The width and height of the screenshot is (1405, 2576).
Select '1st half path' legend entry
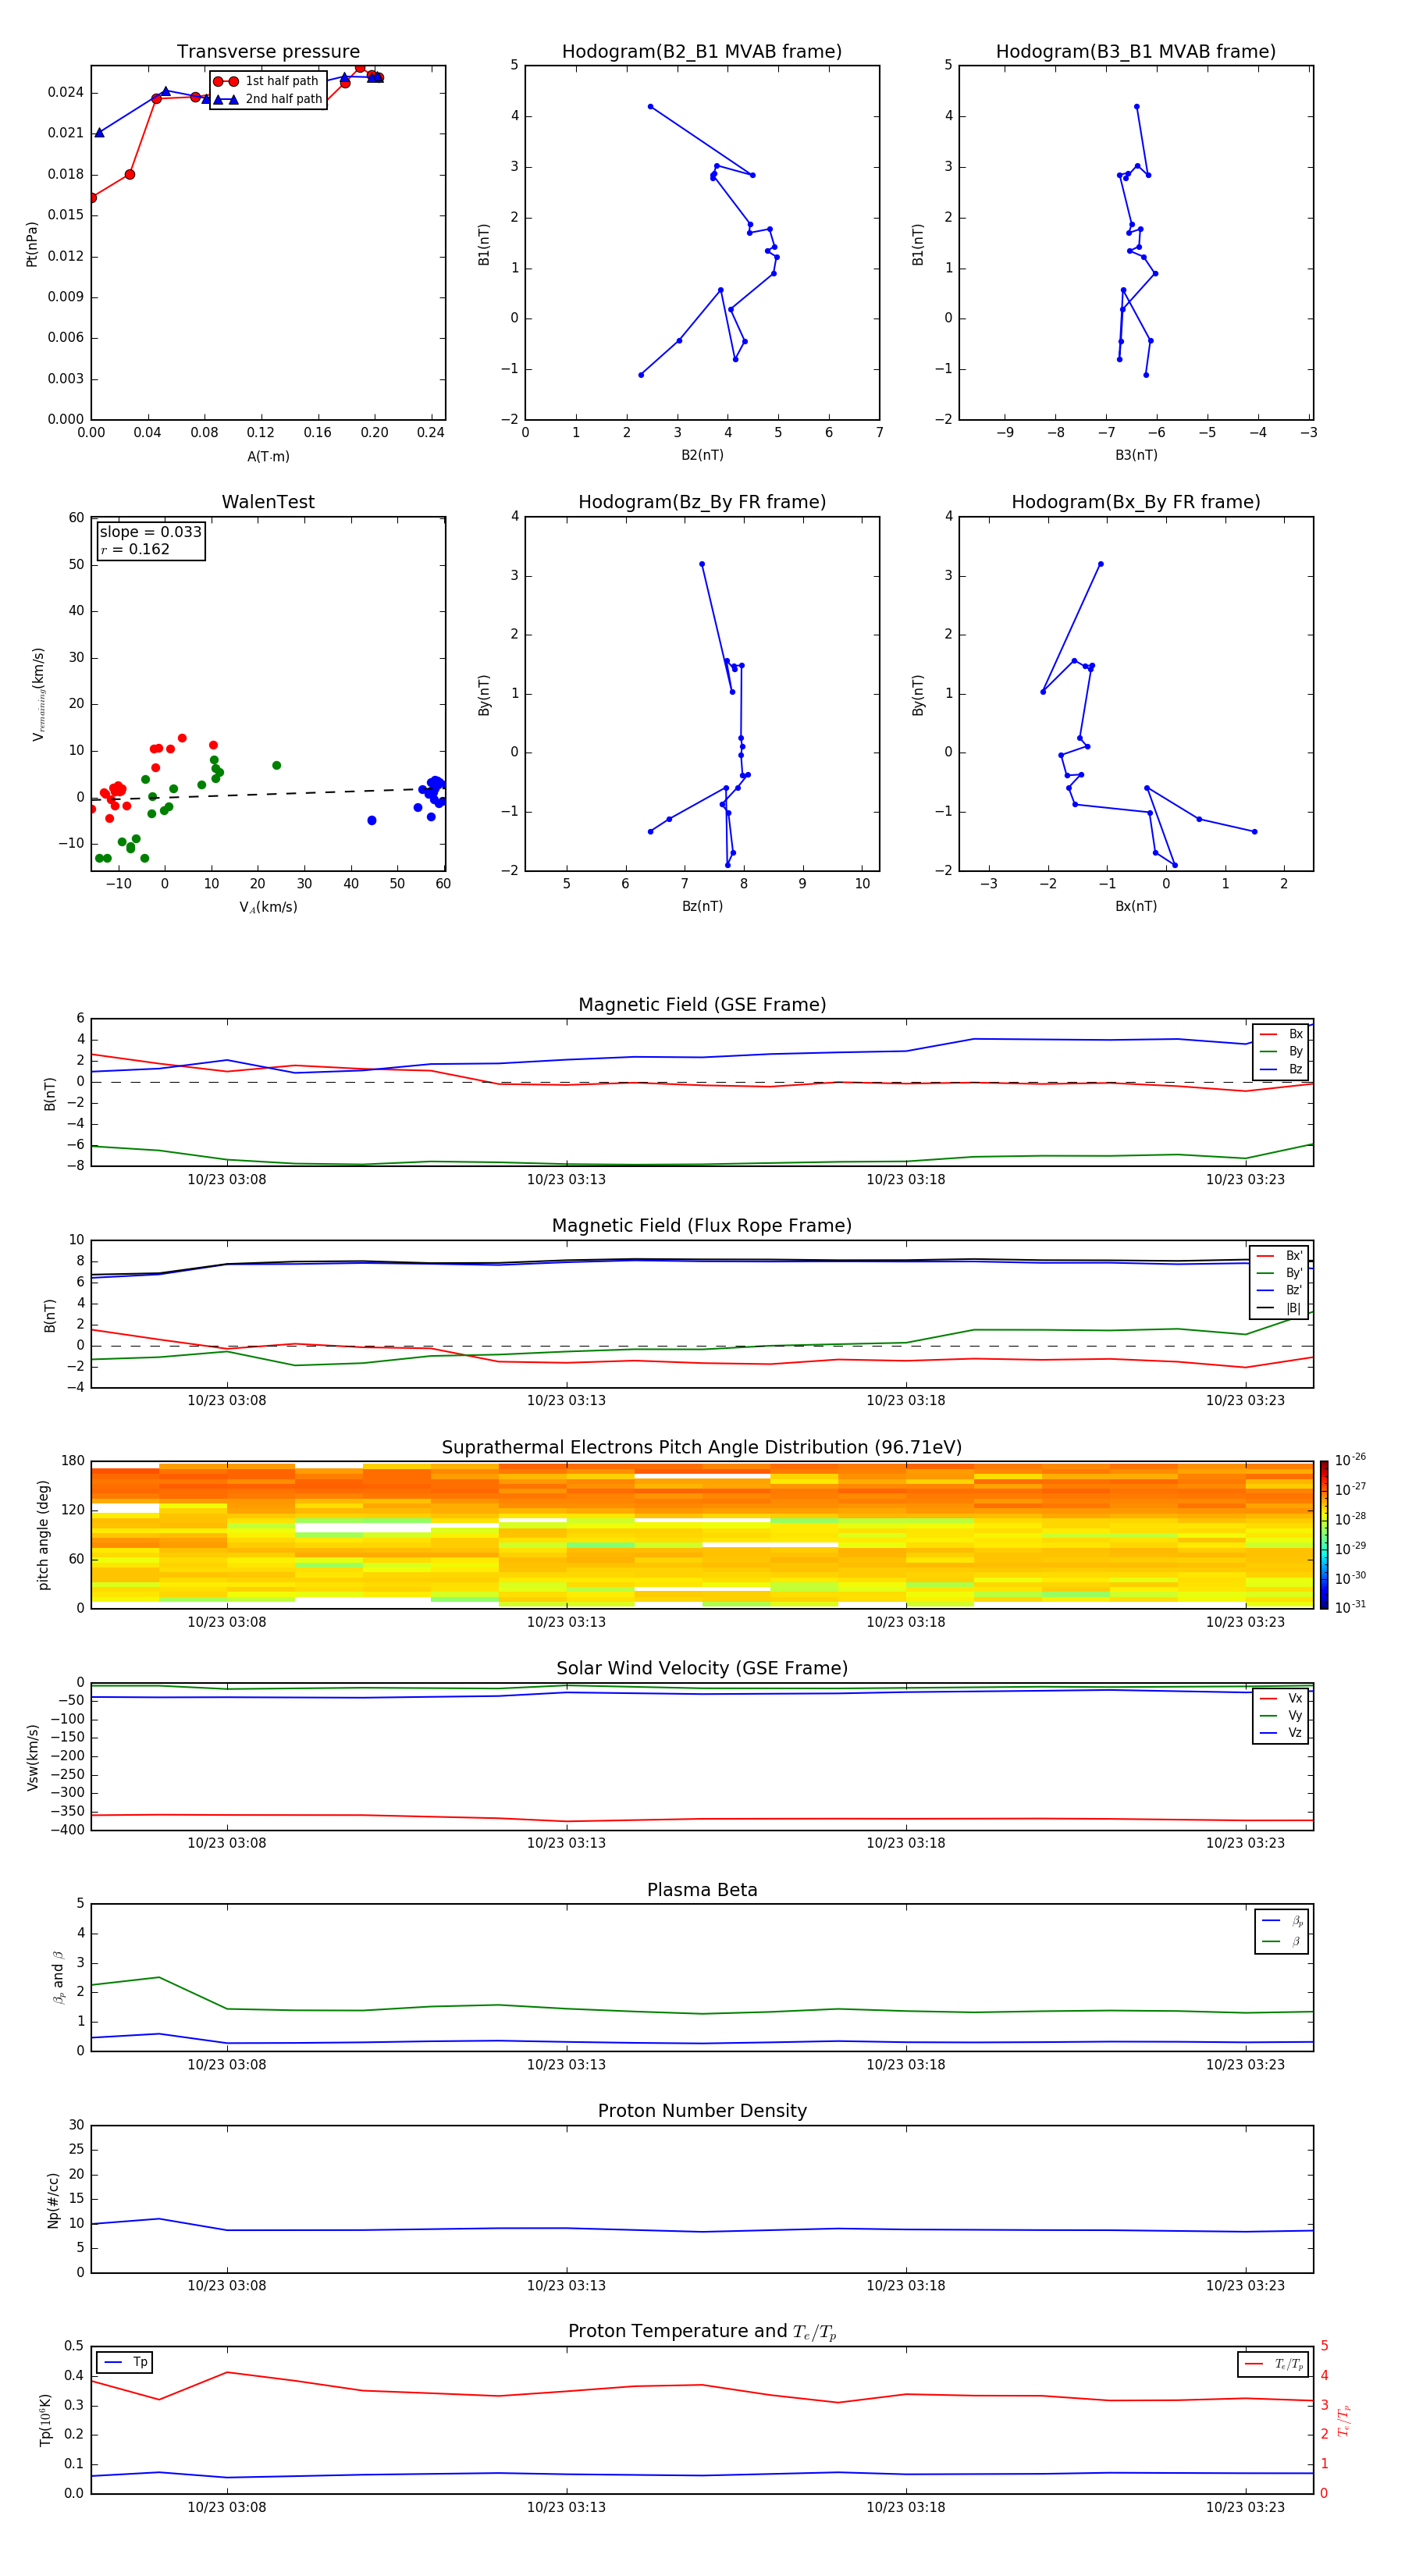pyautogui.click(x=267, y=81)
